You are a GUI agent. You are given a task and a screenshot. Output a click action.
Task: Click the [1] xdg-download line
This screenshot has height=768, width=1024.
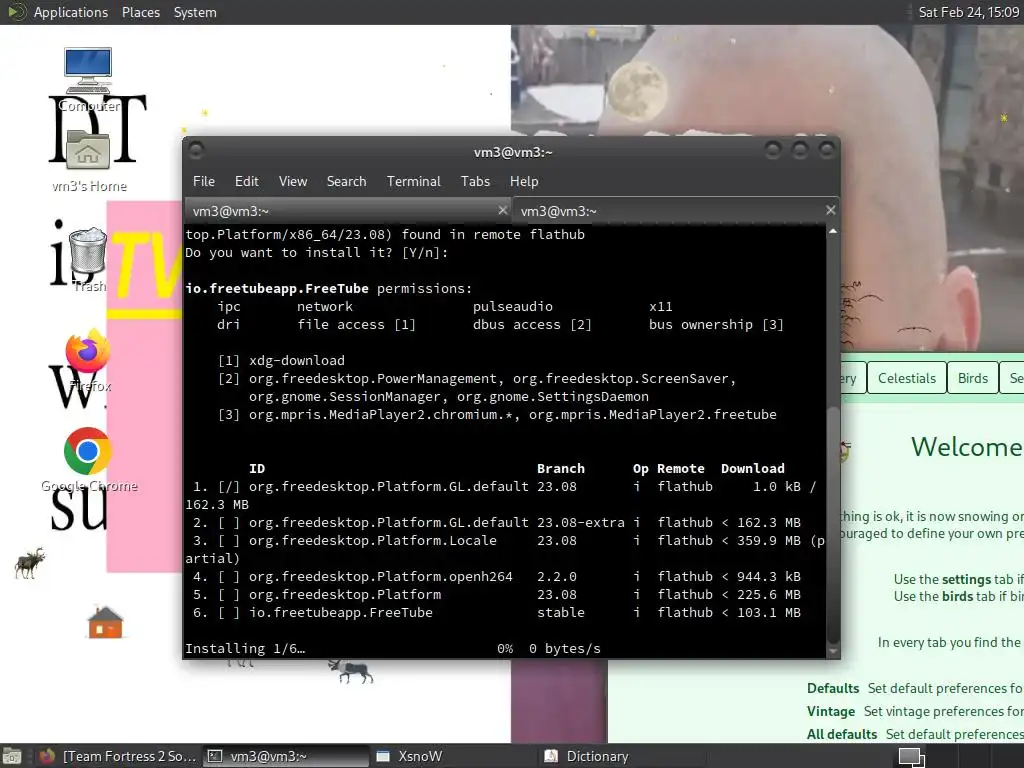pos(281,360)
